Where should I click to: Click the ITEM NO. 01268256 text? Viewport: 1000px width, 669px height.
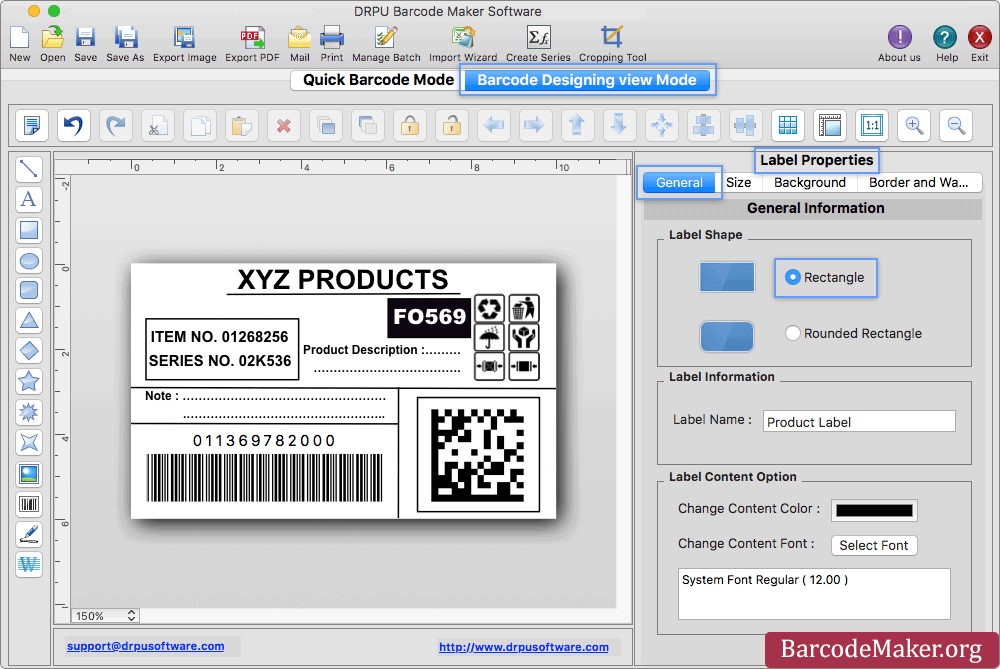pyautogui.click(x=219, y=337)
